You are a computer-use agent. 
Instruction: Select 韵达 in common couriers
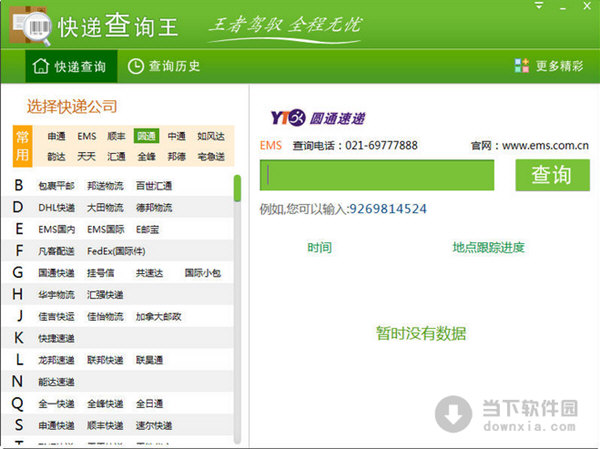point(57,157)
